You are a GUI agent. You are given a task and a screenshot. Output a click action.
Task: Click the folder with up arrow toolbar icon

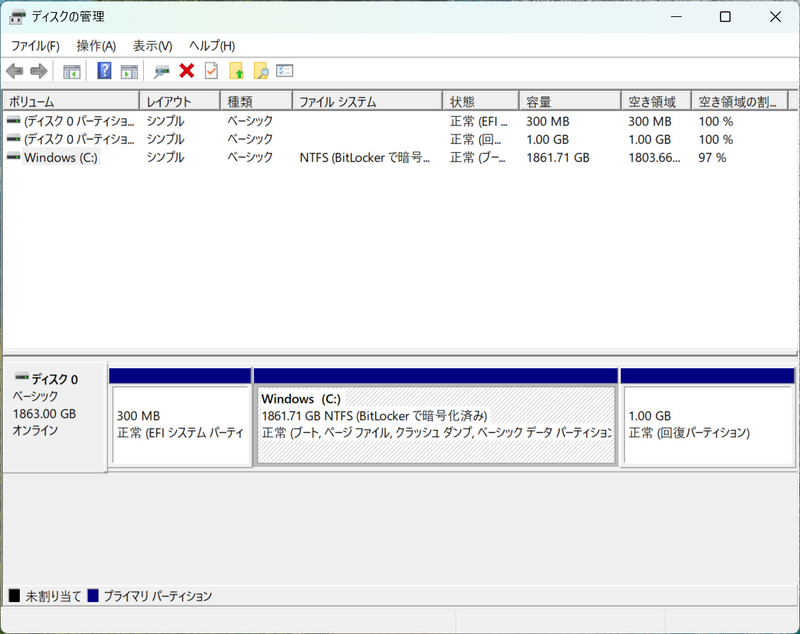[237, 70]
